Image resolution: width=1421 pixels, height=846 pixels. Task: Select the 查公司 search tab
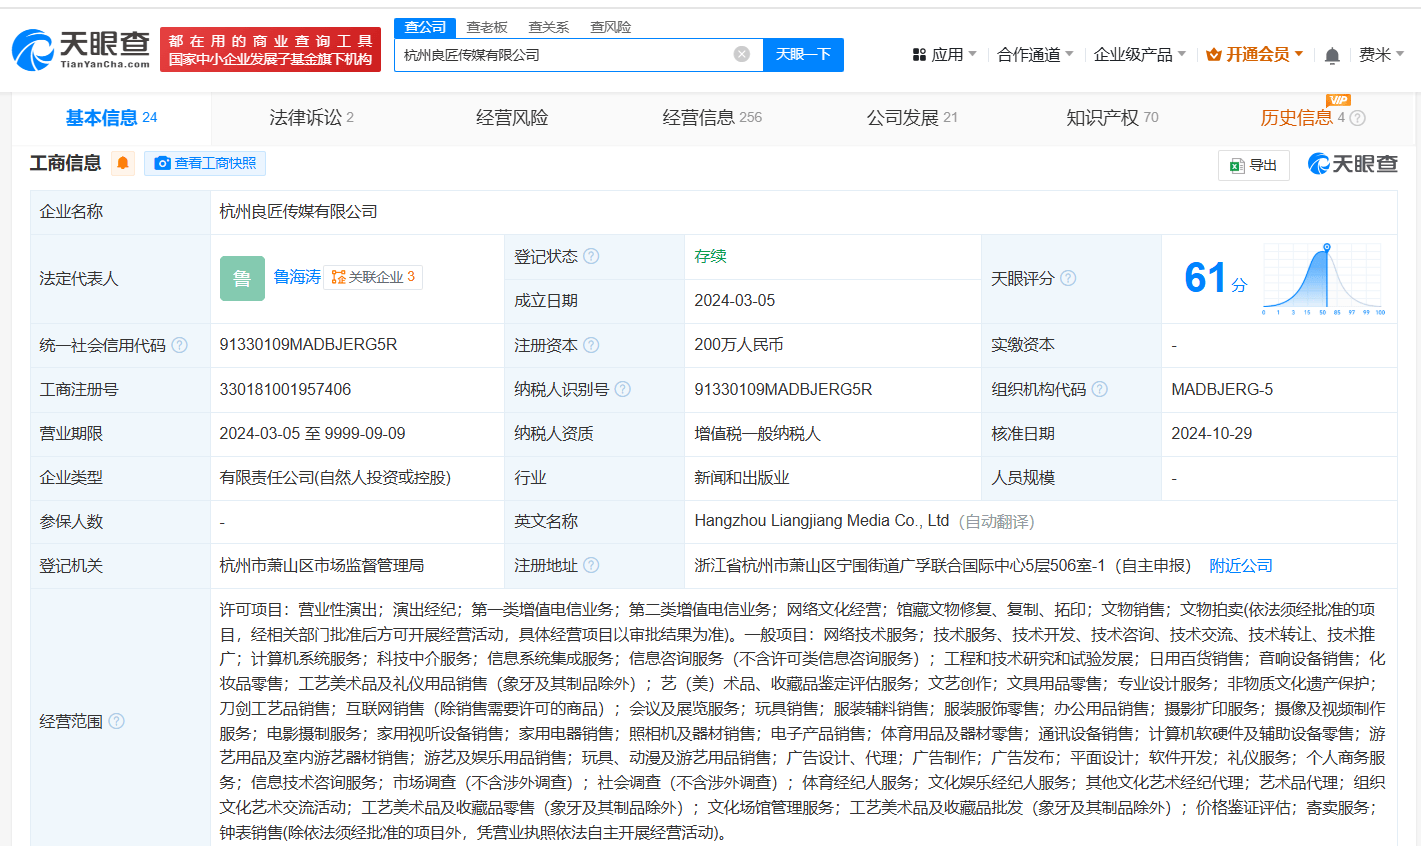coord(425,27)
